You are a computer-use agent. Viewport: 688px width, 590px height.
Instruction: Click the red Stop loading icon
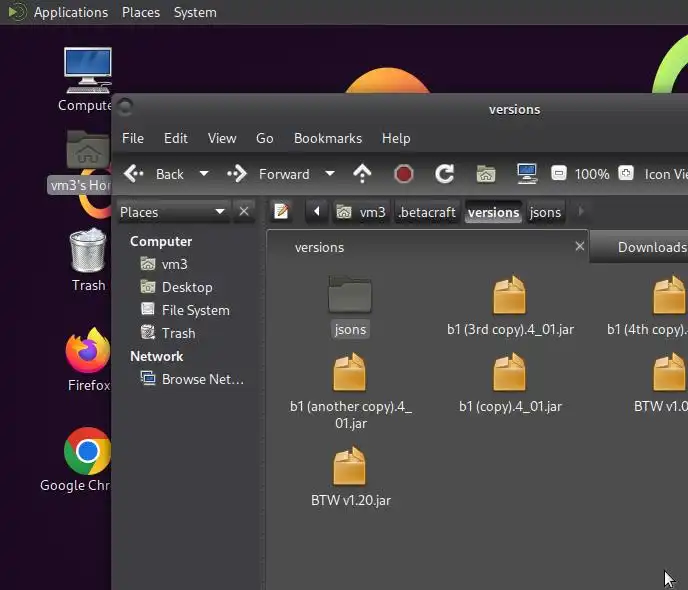click(x=403, y=174)
